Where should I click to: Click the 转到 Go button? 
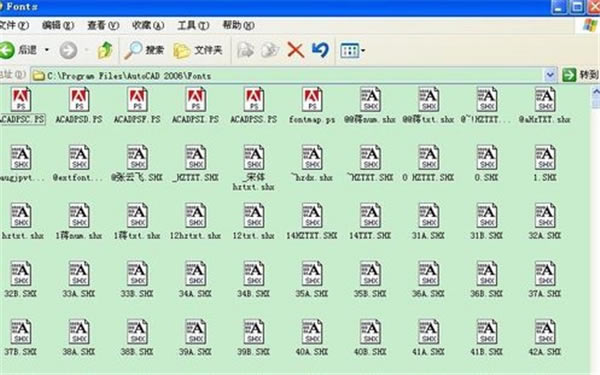[x=580, y=75]
